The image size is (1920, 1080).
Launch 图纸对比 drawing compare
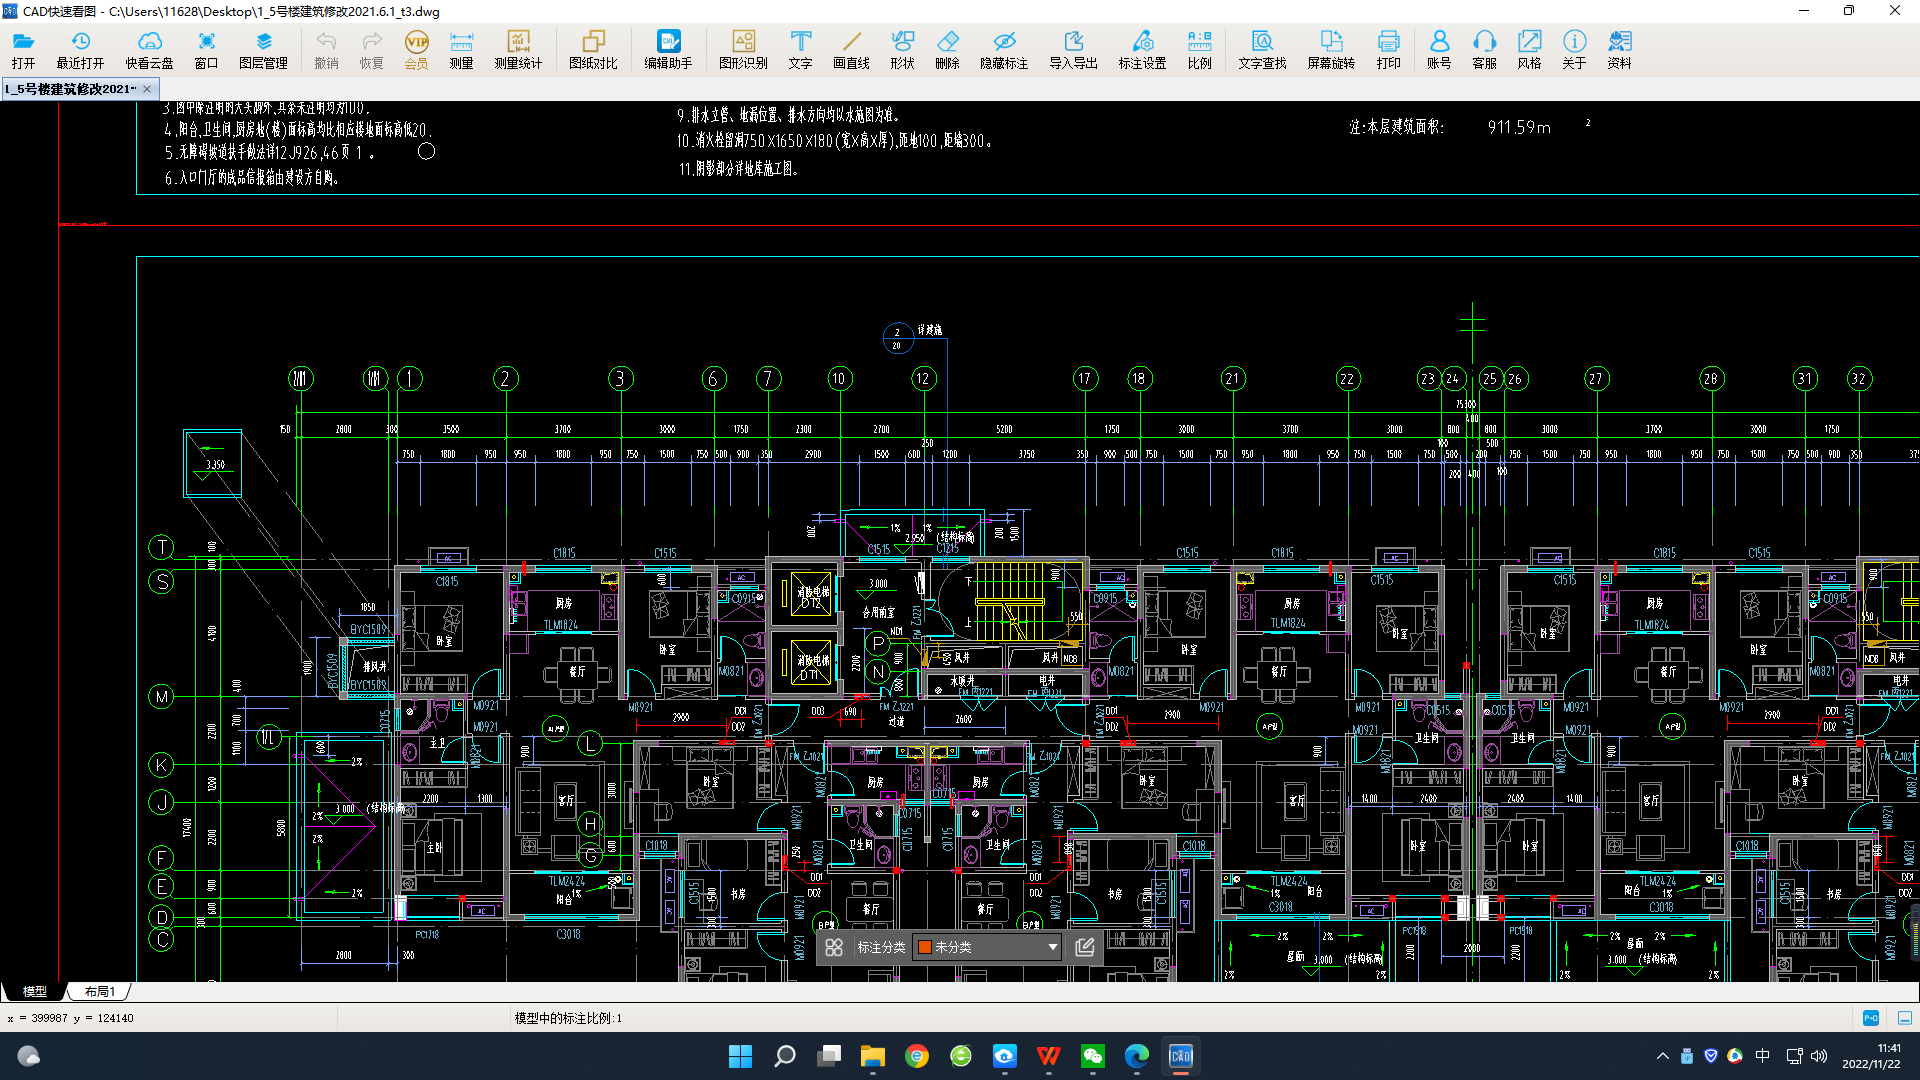[x=593, y=49]
